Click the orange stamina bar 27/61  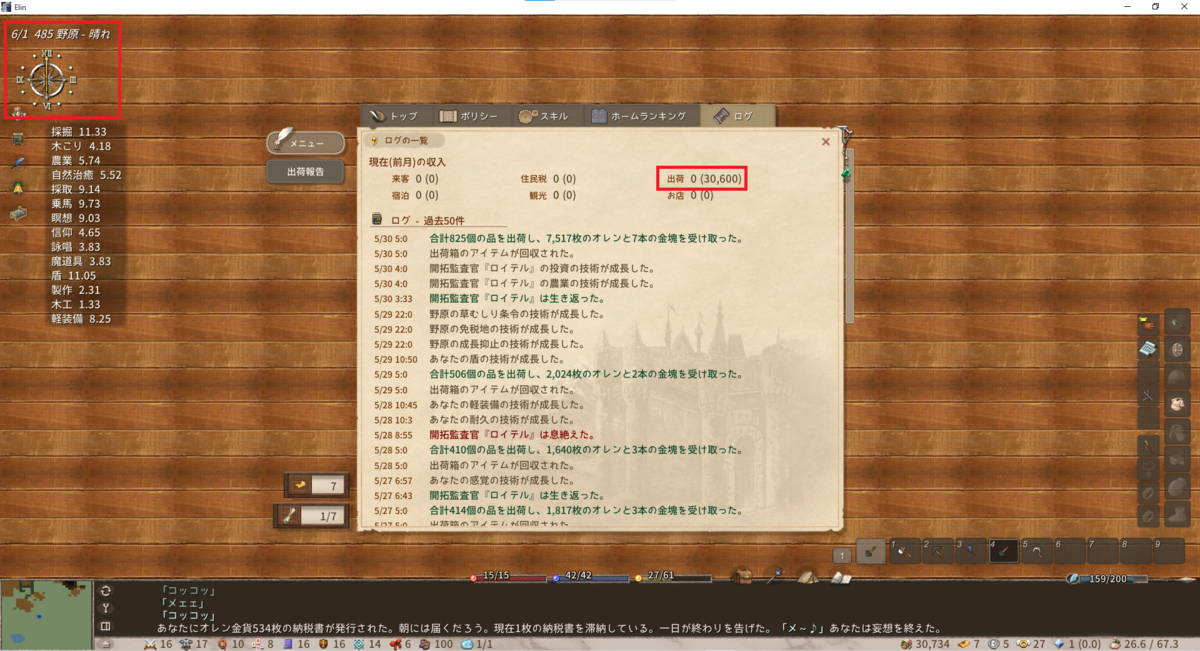coord(673,577)
